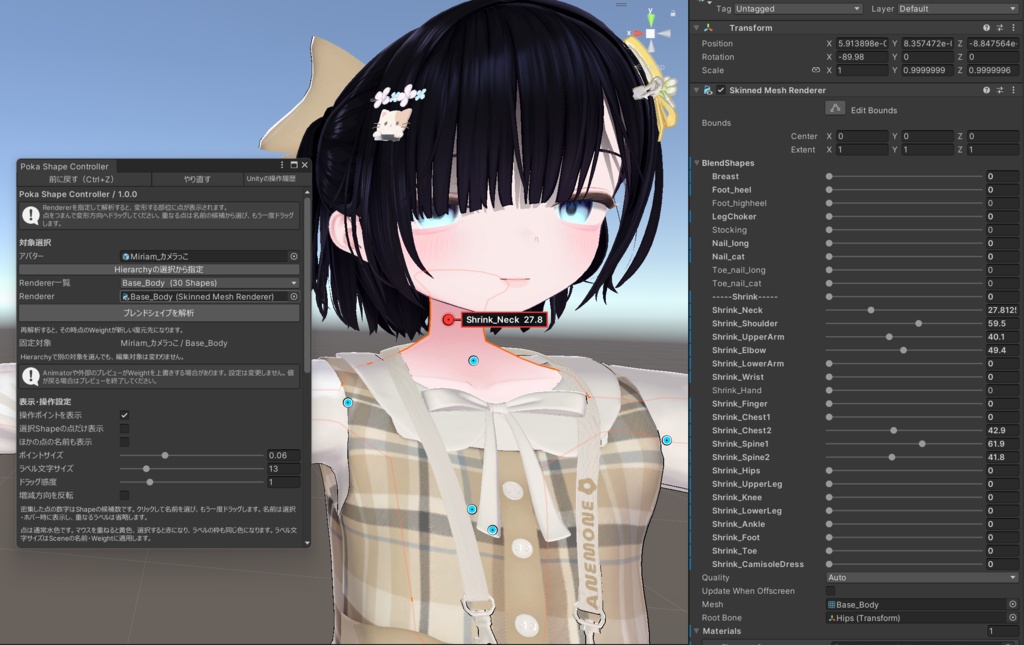Open Poka Shape Controller window kebab menu
1024x645 pixels.
[x=282, y=165]
